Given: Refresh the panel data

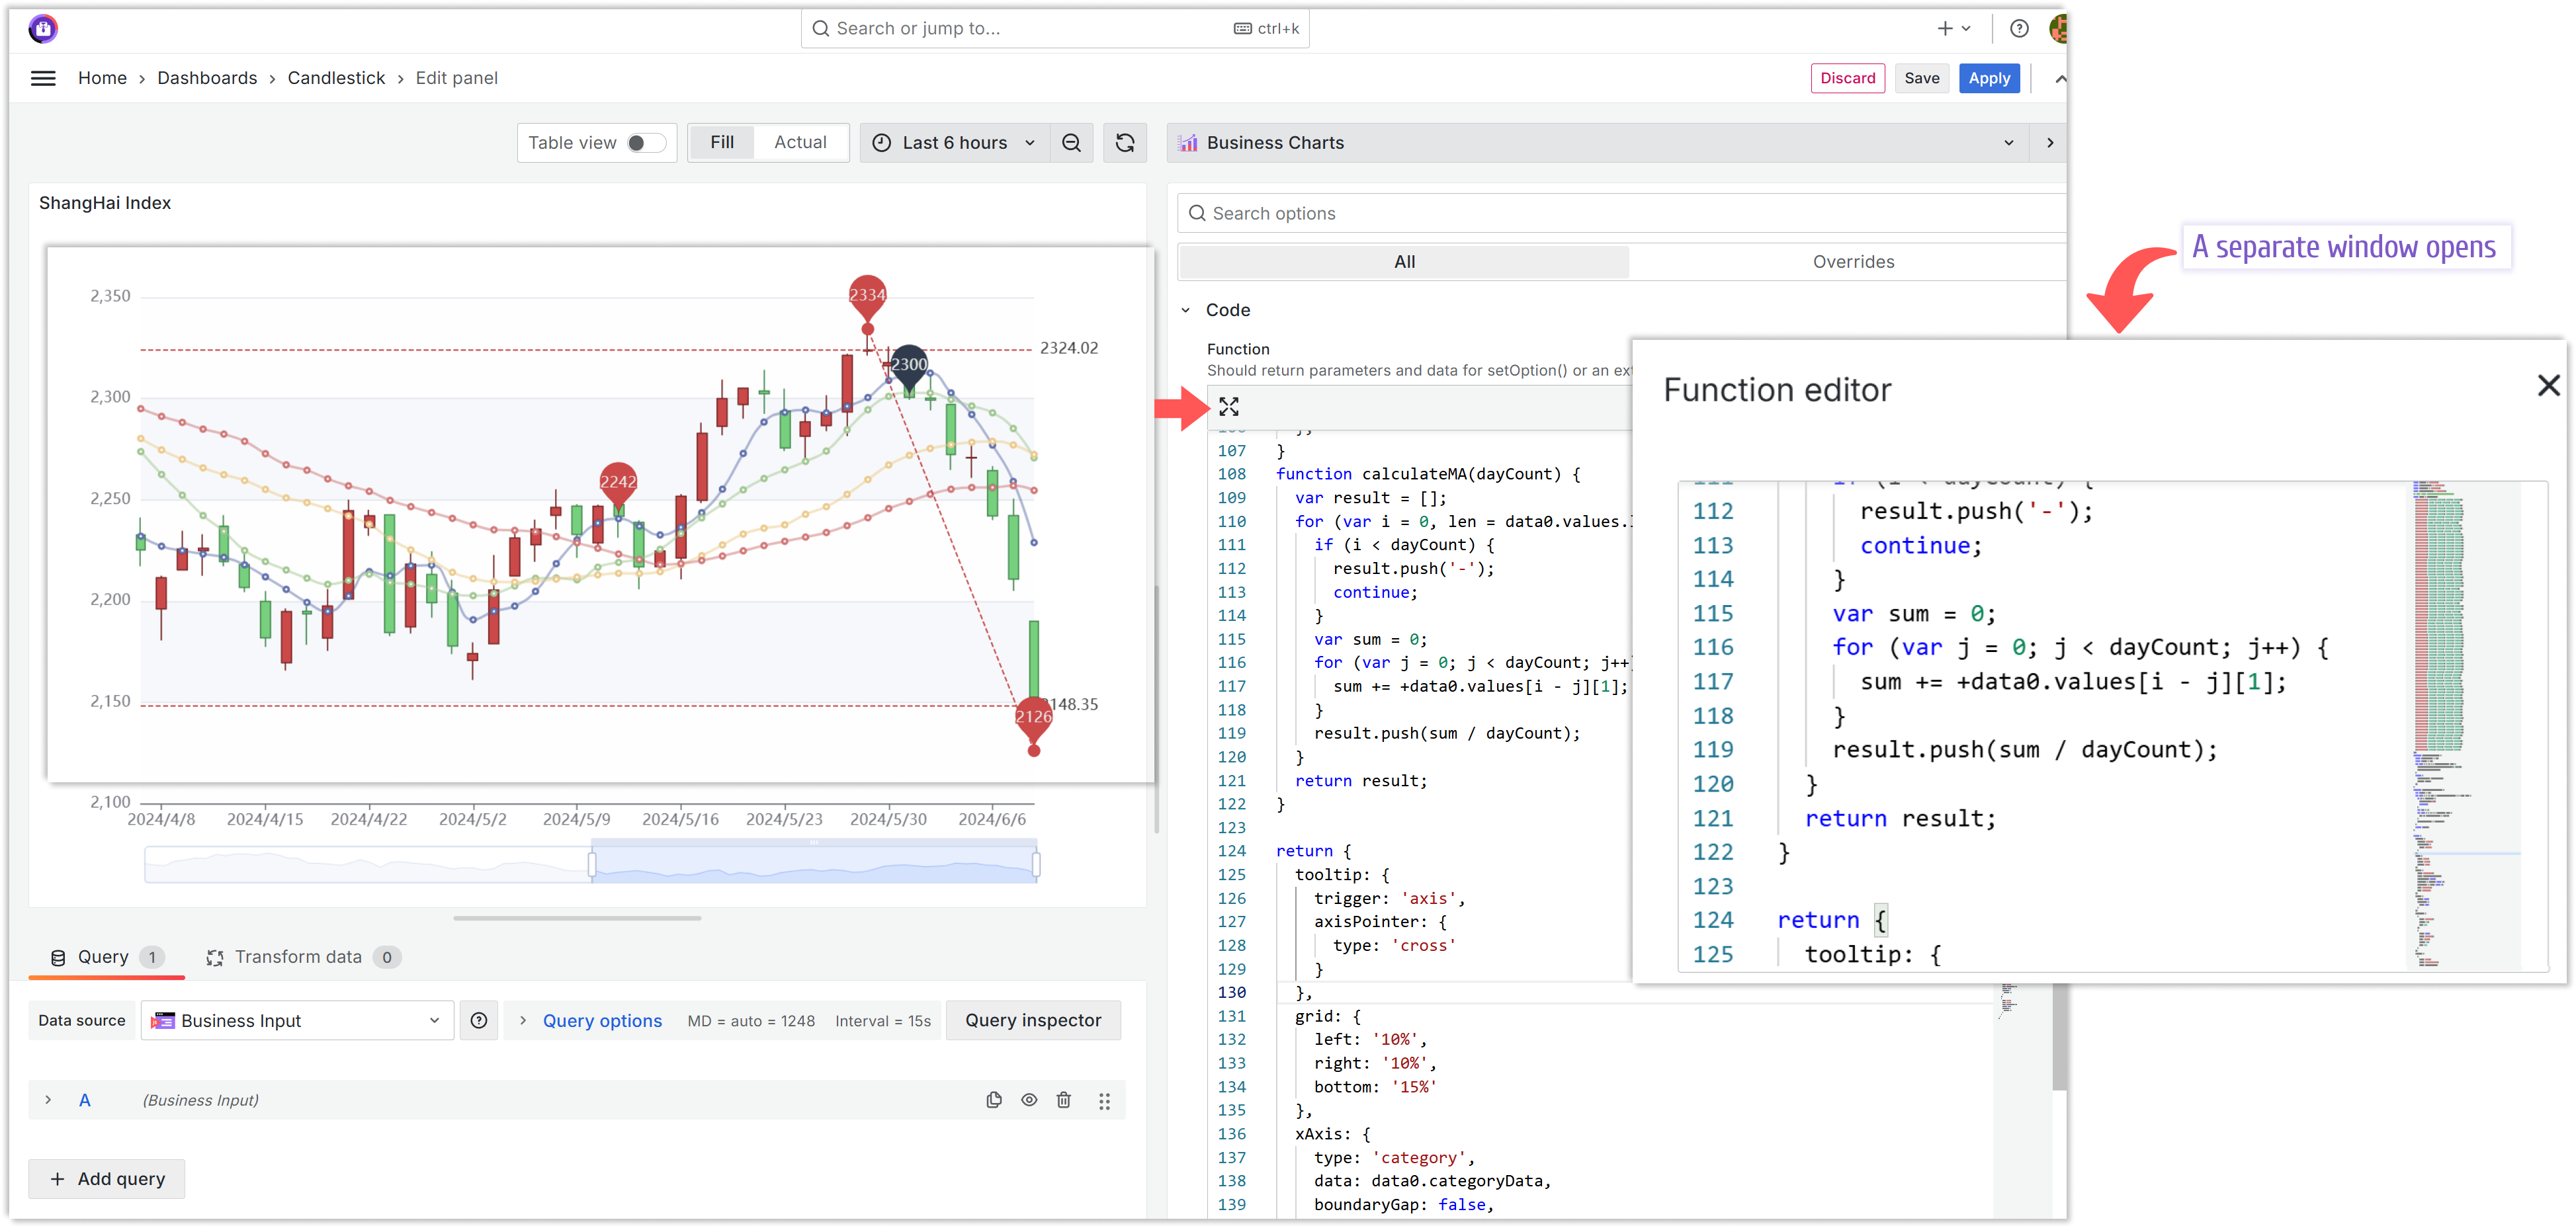Looking at the screenshot, I should click(1125, 142).
